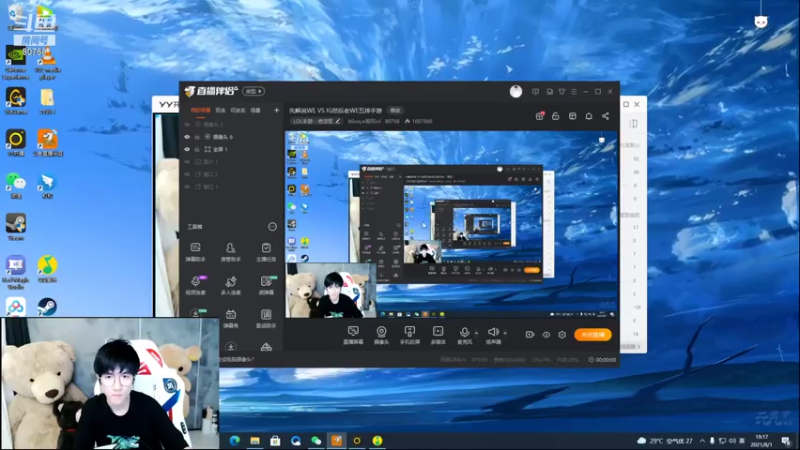This screenshot has height=450, width=800.
Task: Open VLC media player desktop shortcut
Action: (x=47, y=62)
